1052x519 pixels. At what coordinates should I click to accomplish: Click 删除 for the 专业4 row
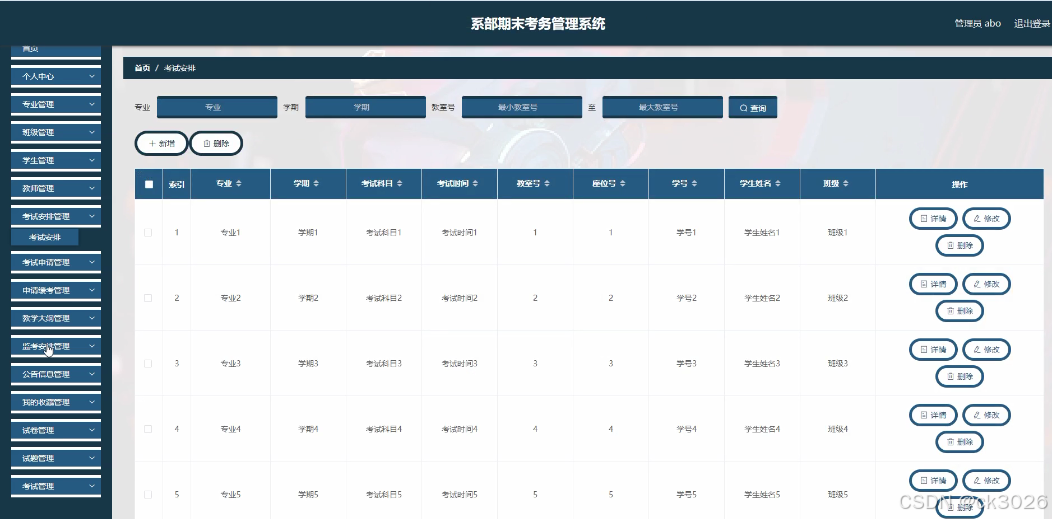coord(959,442)
